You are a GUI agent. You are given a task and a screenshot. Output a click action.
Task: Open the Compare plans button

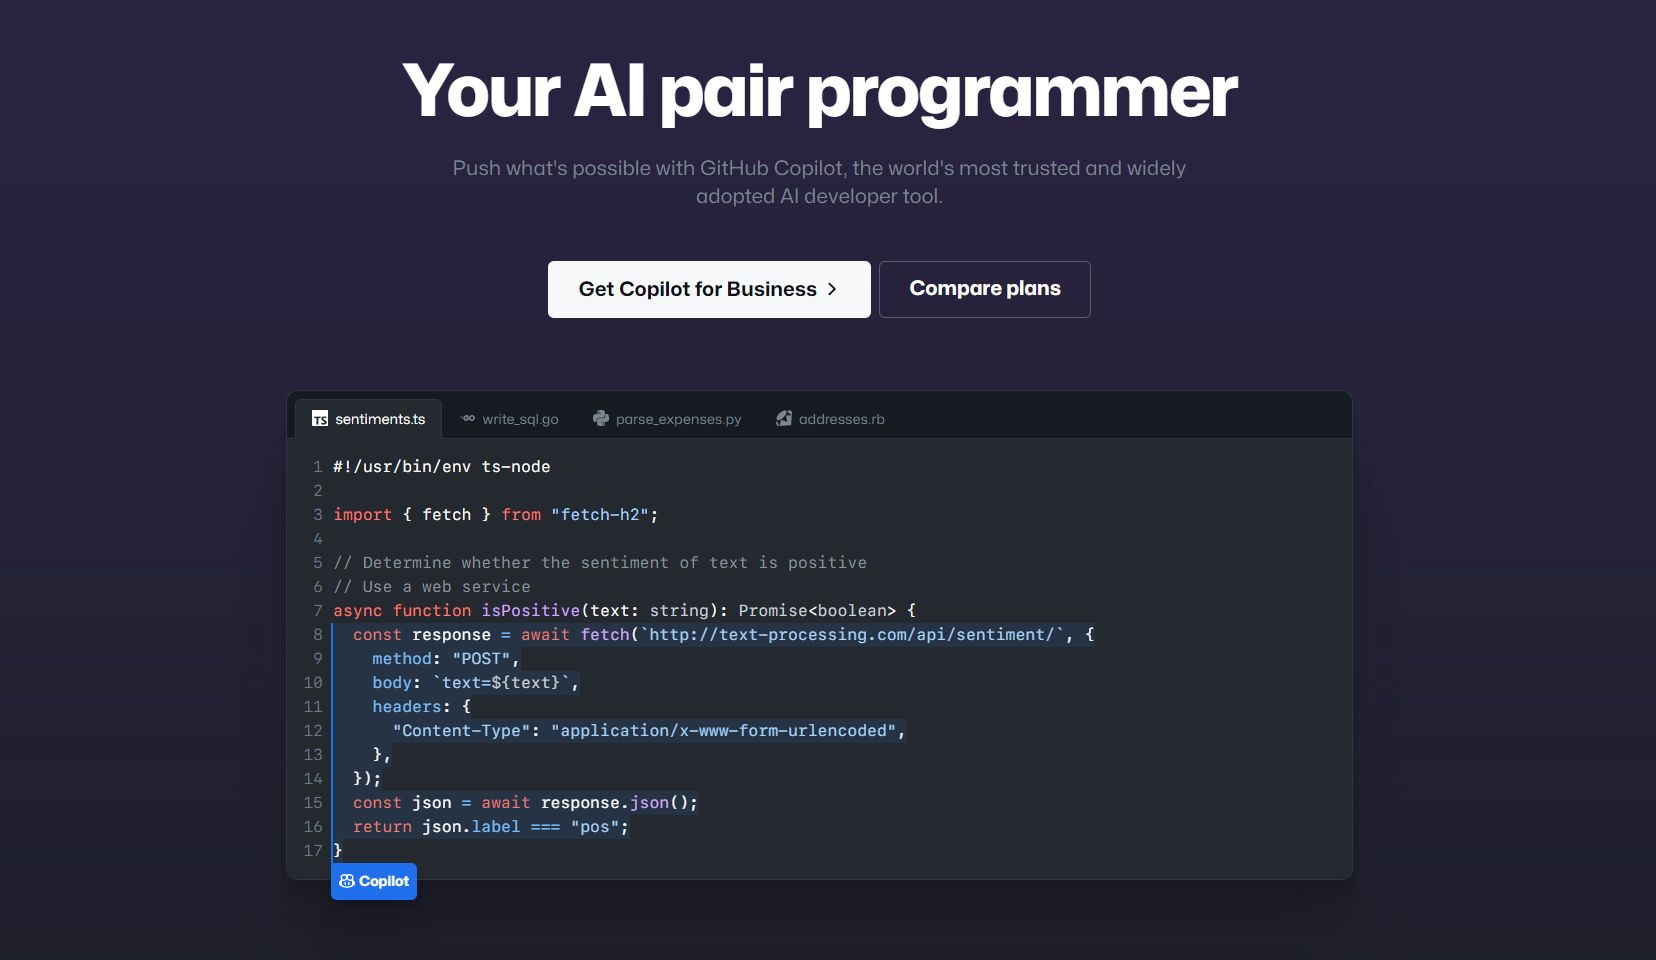(985, 289)
